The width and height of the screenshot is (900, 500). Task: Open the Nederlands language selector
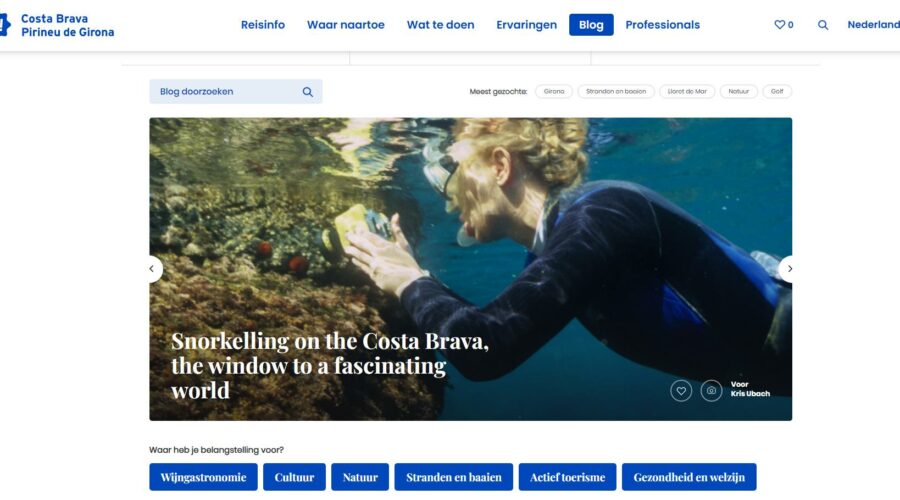pyautogui.click(x=874, y=25)
